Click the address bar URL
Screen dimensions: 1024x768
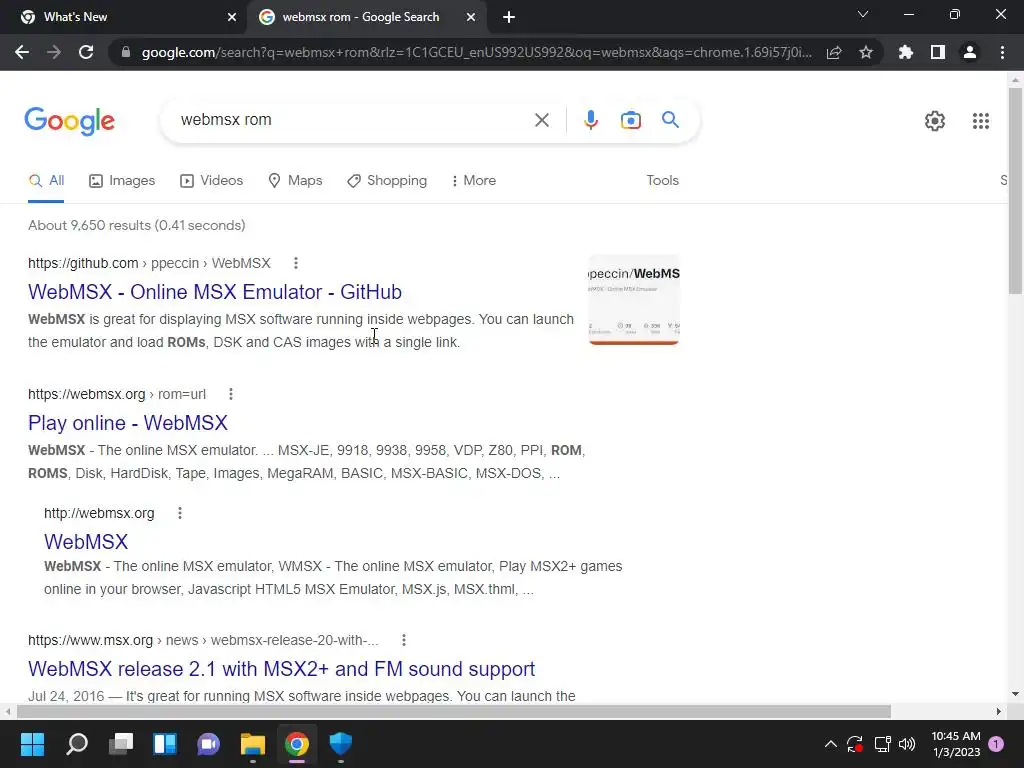477,52
